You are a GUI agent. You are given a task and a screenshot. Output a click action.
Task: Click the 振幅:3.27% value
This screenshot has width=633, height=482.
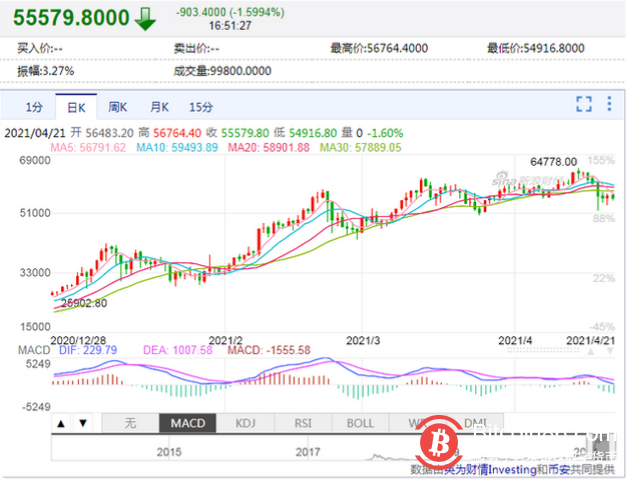[x=46, y=71]
